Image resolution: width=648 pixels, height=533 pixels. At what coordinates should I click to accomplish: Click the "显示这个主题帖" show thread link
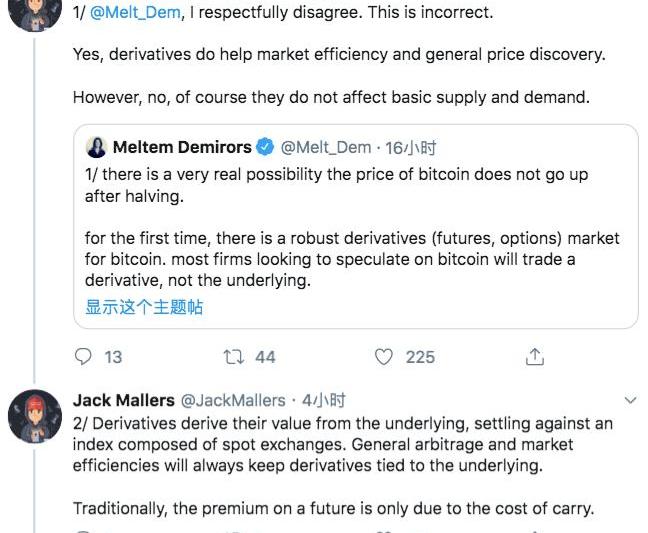point(144,307)
